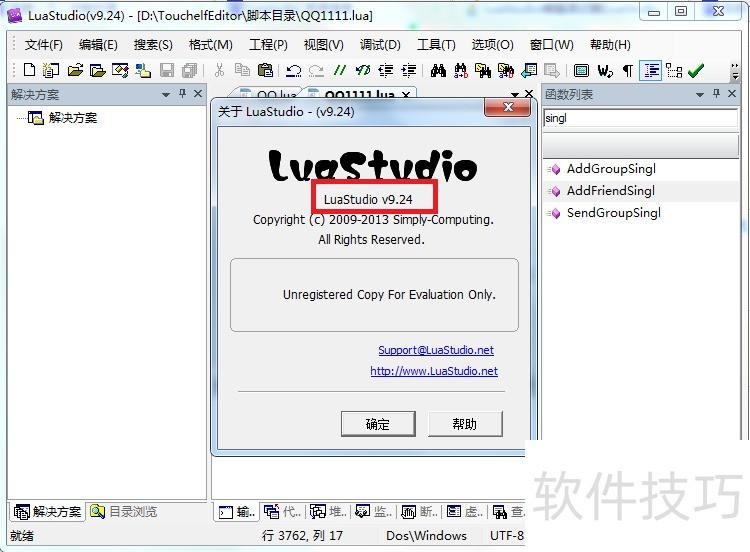The height and width of the screenshot is (552, 750).
Task: Click the Copy toolbar icon
Action: 242,70
